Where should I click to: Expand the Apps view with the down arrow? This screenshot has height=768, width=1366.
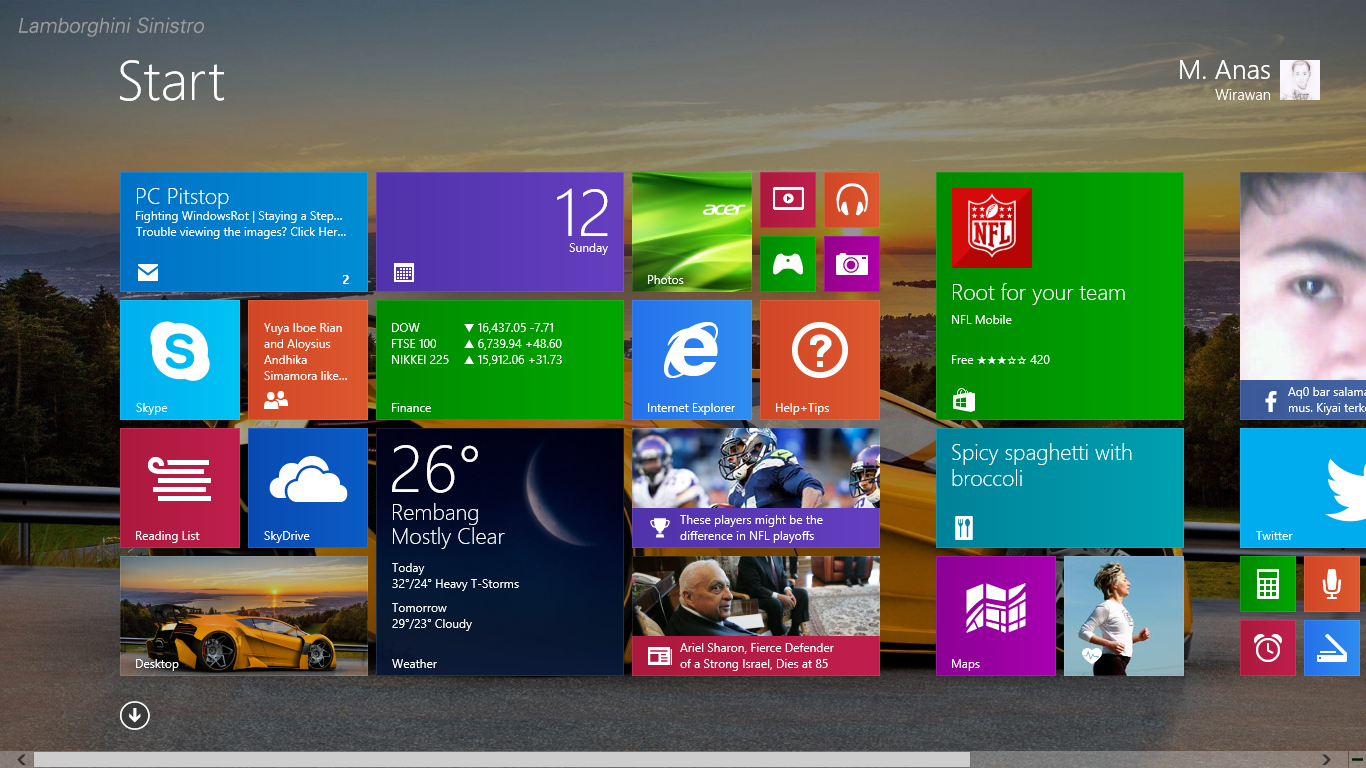coord(134,715)
